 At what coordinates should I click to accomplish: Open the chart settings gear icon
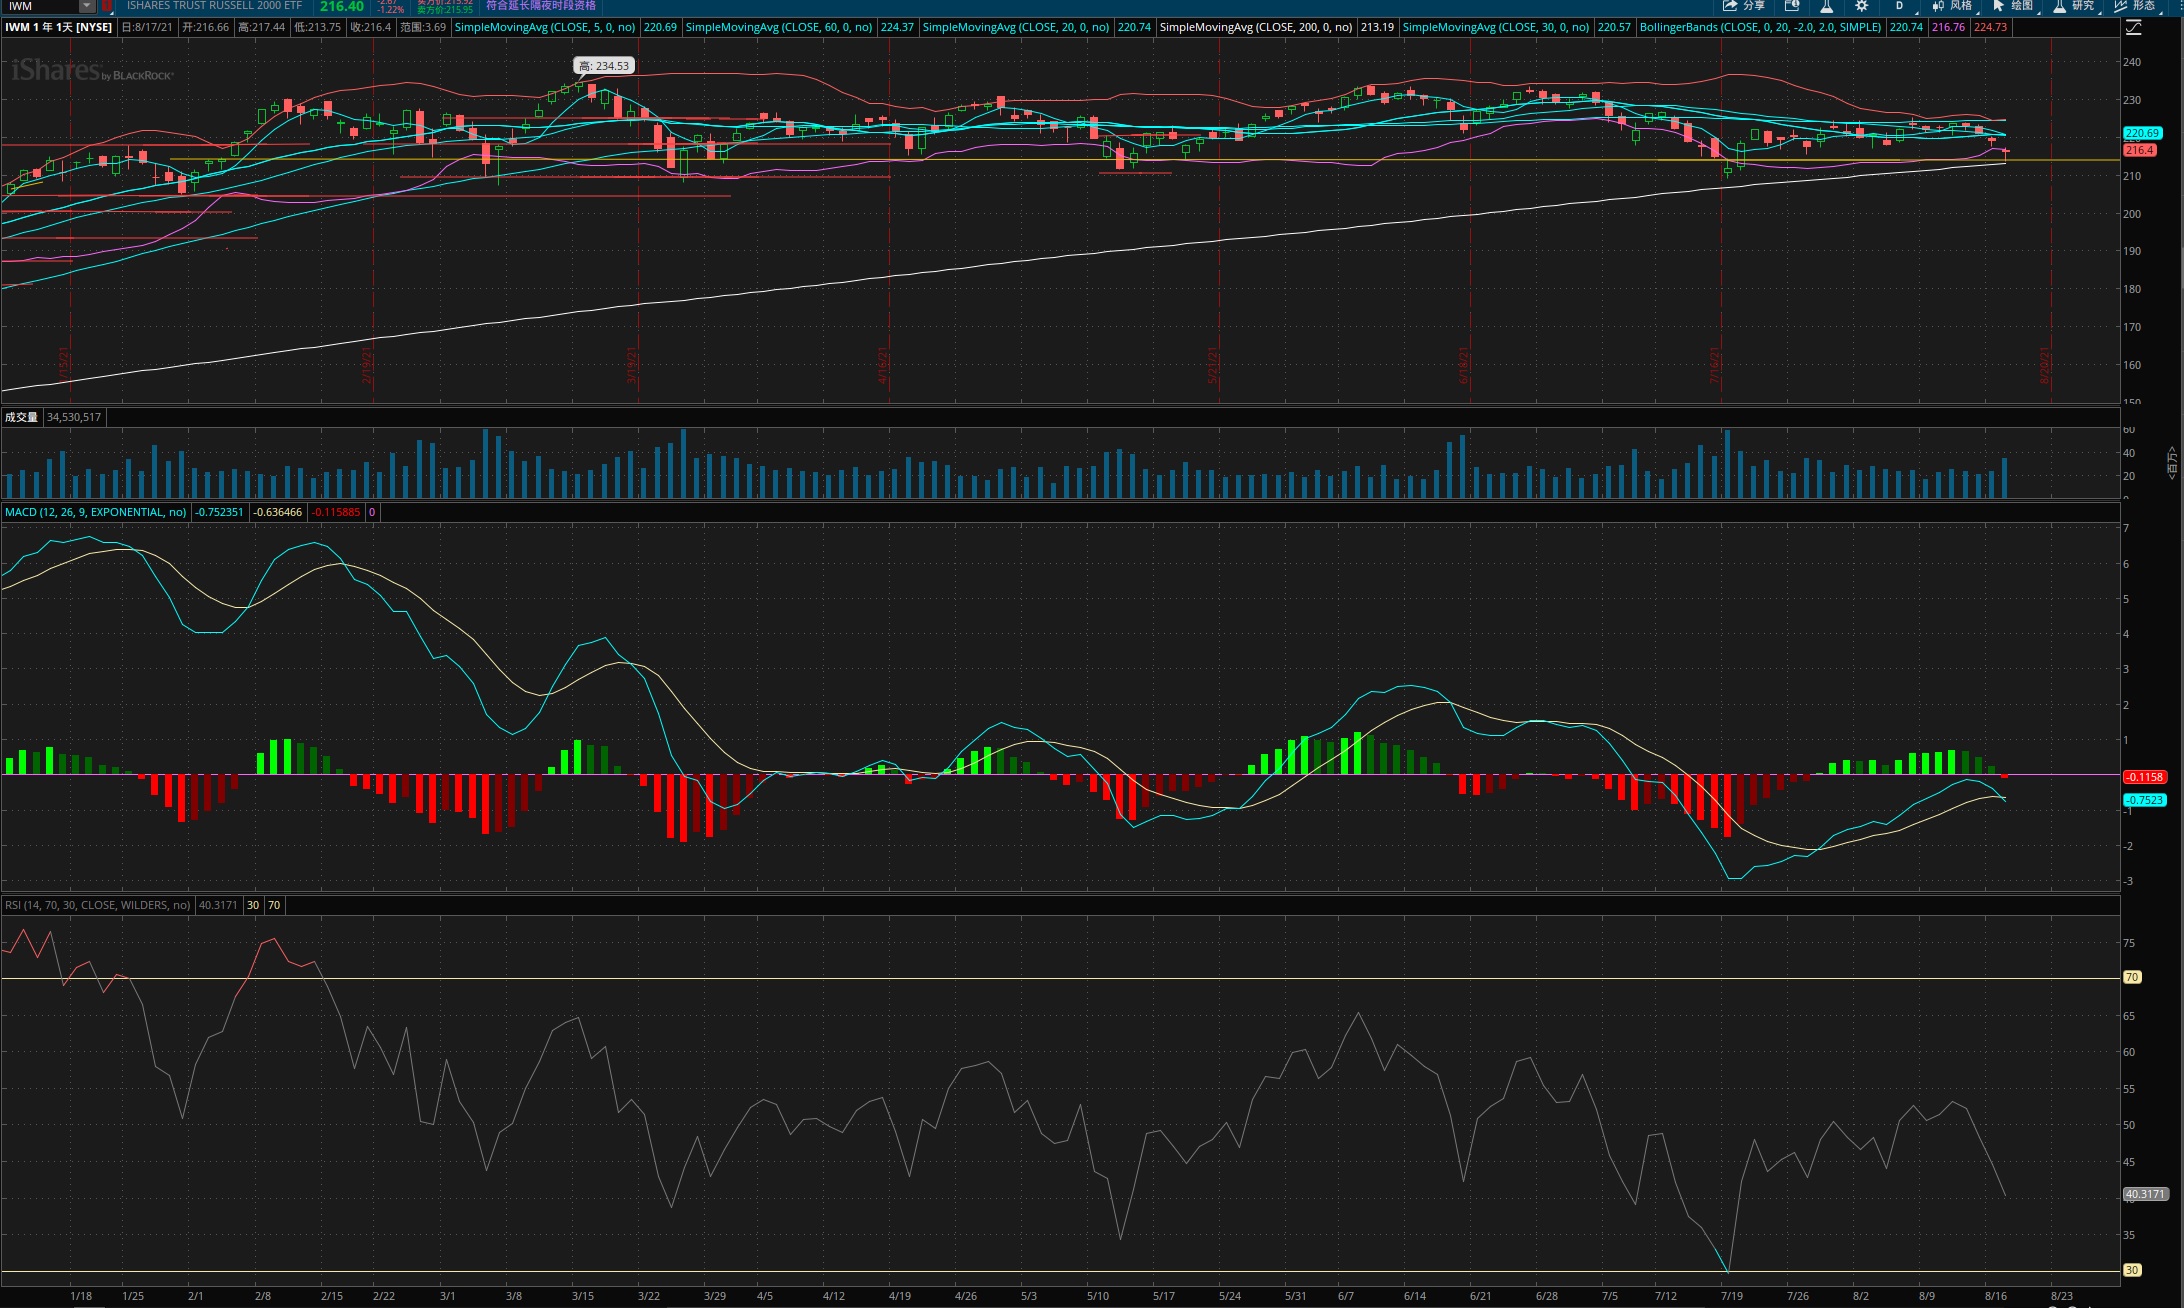1861,6
